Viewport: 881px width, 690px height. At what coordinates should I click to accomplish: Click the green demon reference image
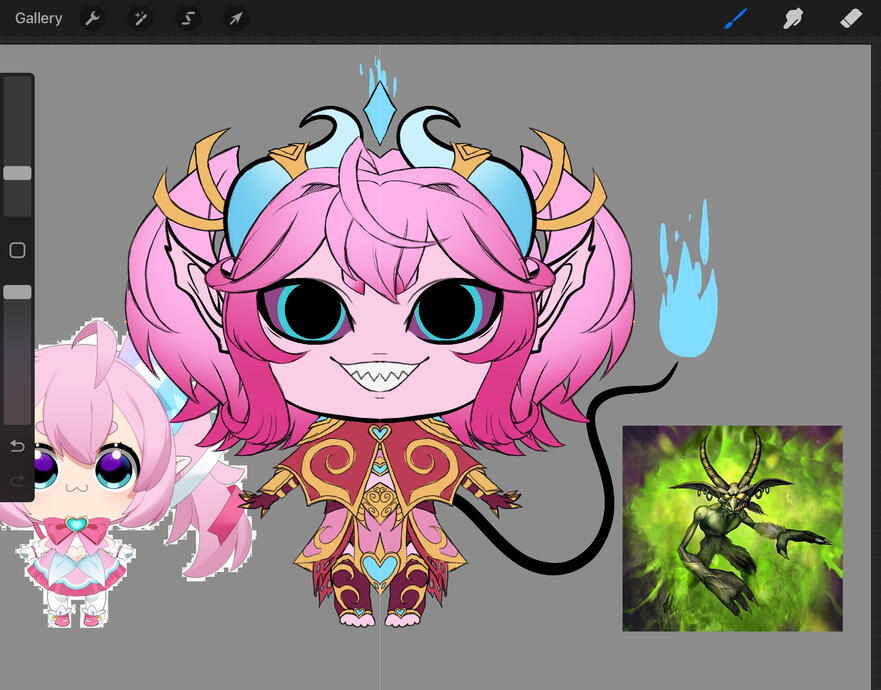click(732, 528)
